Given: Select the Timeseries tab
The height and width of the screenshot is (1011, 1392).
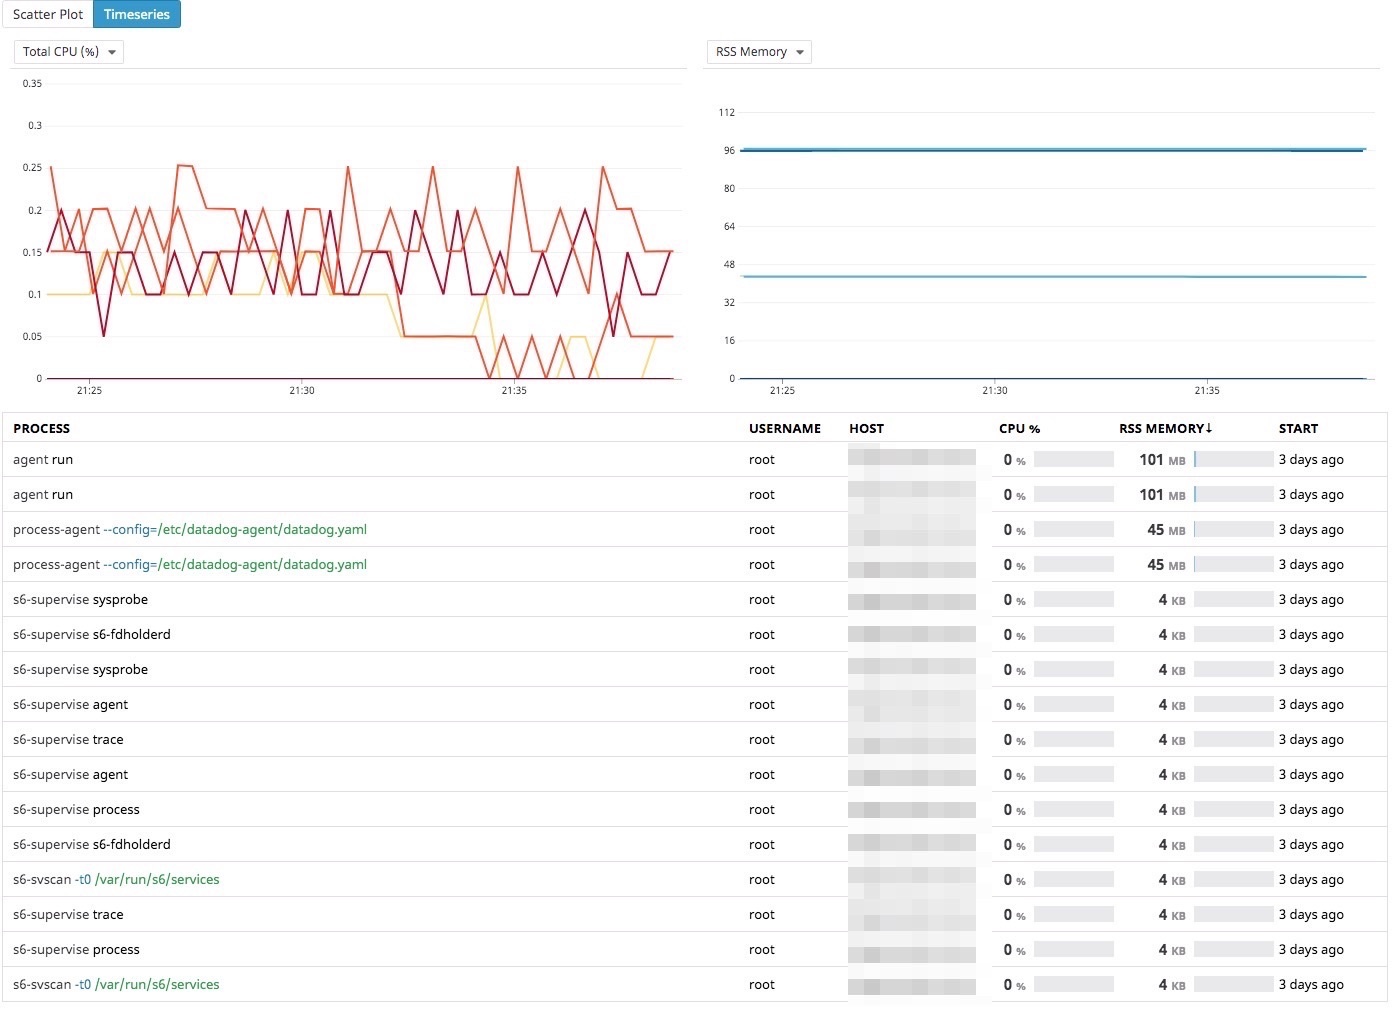Looking at the screenshot, I should click(x=137, y=15).
